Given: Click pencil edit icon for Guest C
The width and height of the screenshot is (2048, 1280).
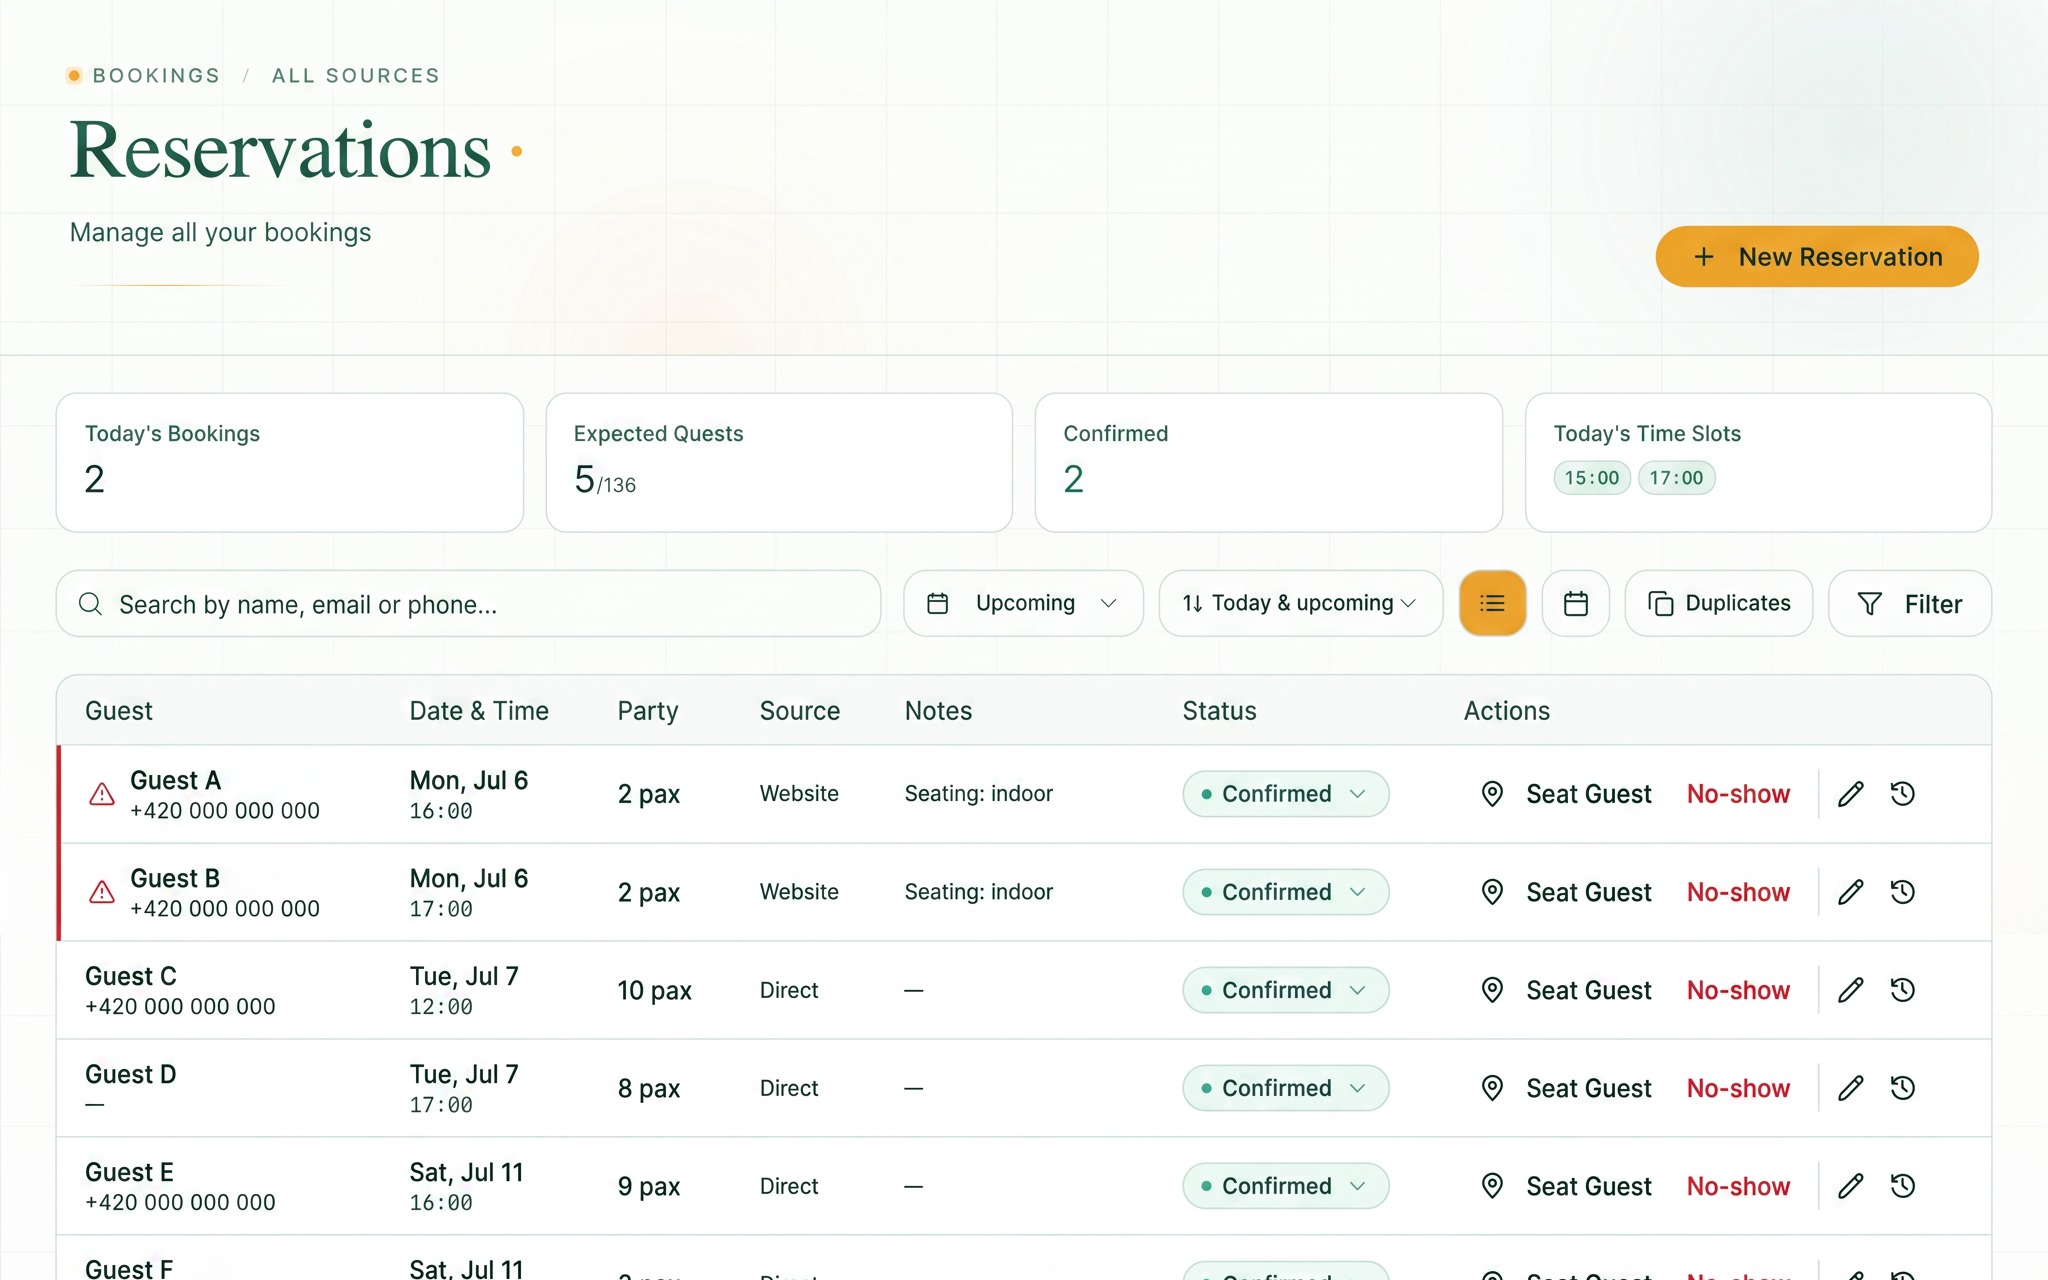Looking at the screenshot, I should click(1851, 990).
